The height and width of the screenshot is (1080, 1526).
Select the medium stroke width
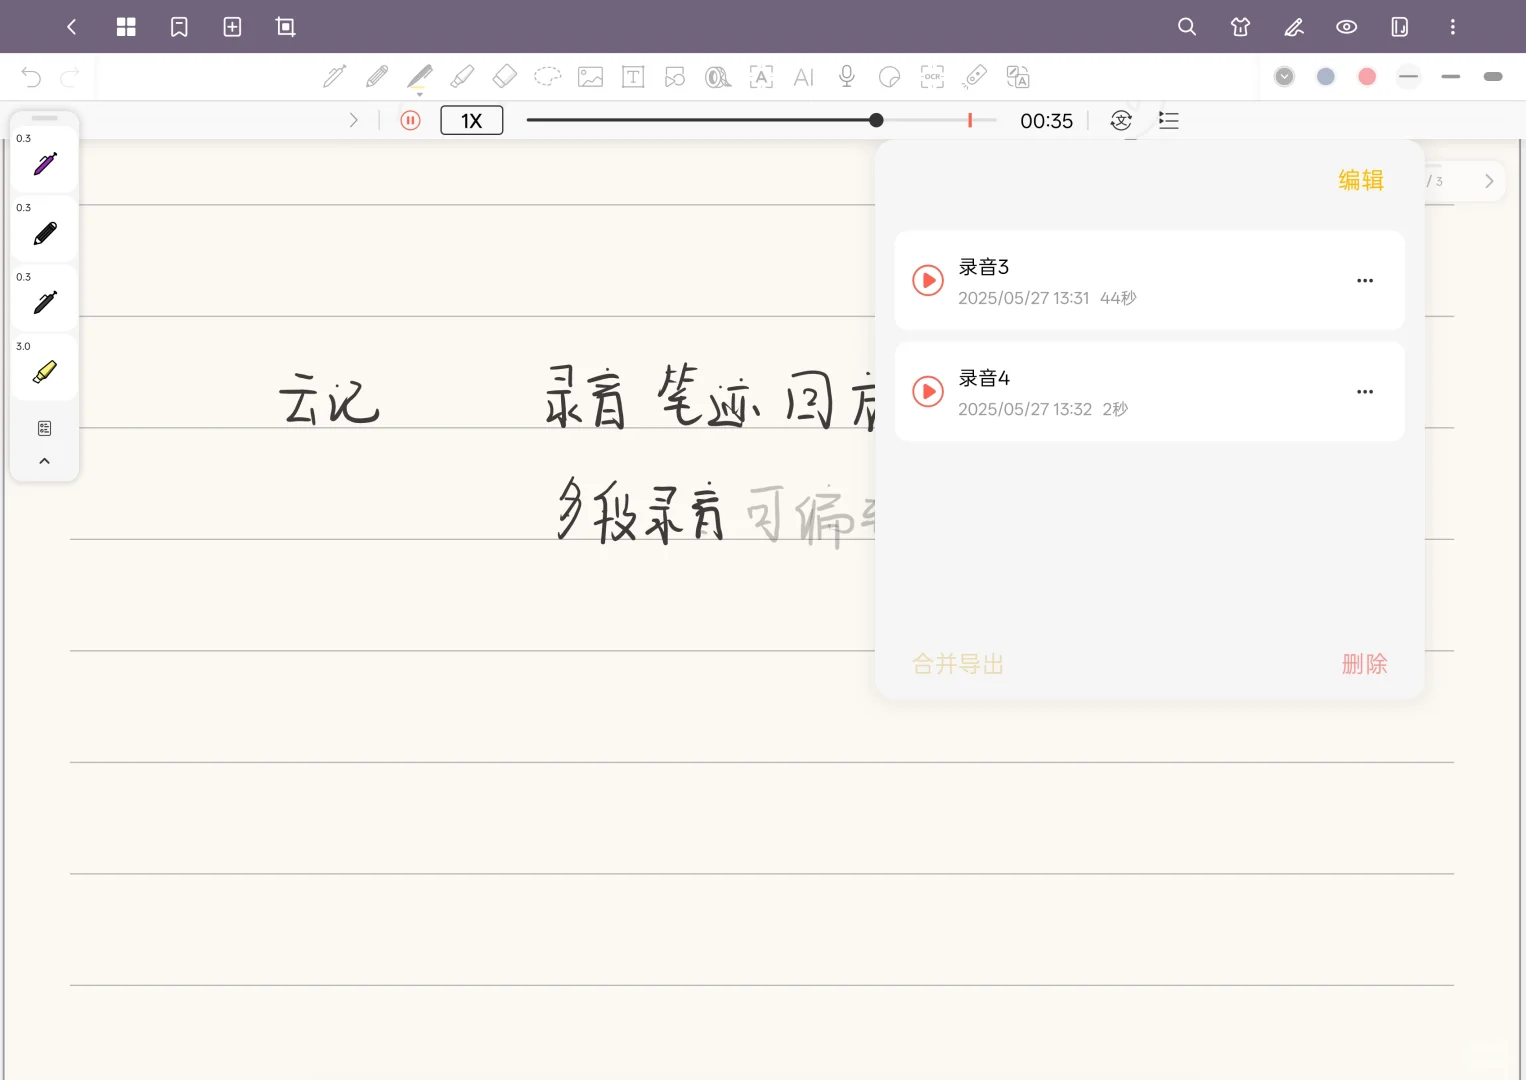coord(1451,77)
